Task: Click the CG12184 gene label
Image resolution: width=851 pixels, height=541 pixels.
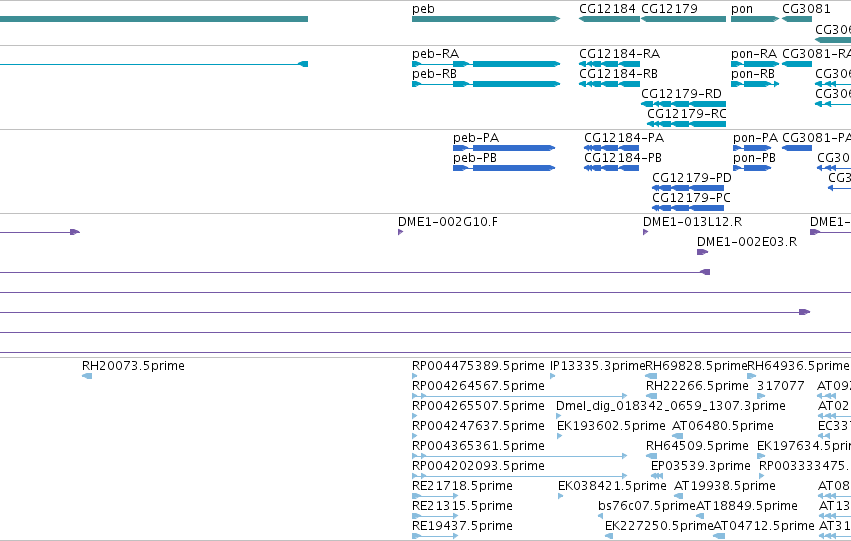Action: pyautogui.click(x=607, y=9)
